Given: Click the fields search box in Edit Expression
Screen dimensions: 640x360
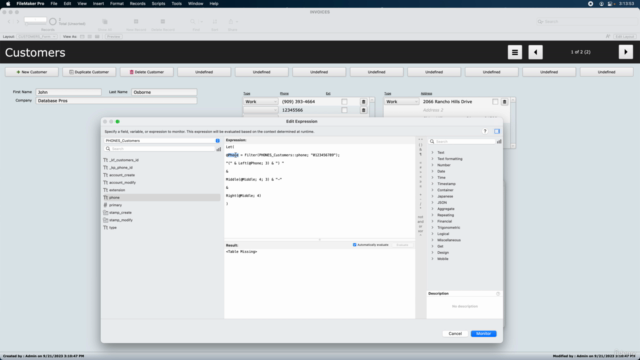Looking at the screenshot, I should pos(160,149).
